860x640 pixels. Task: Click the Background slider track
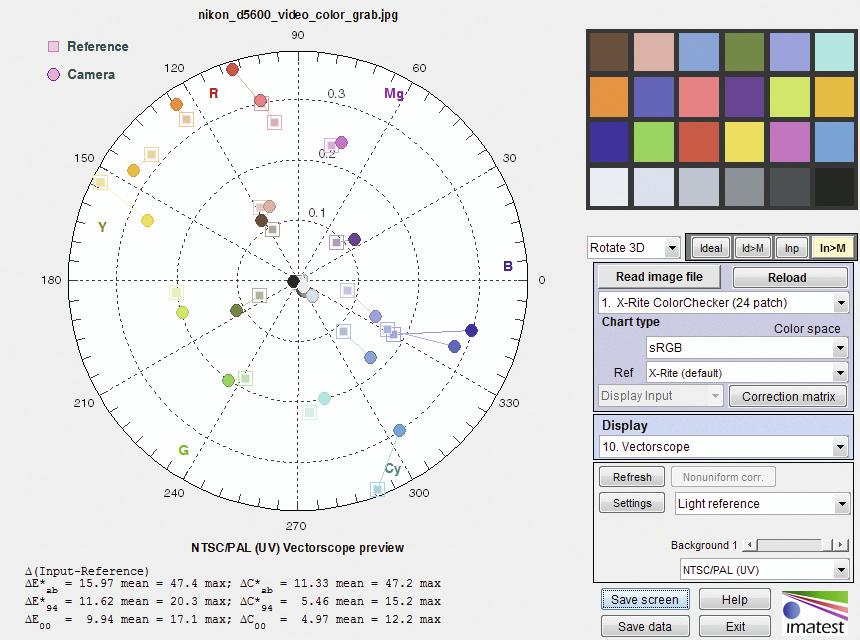(x=795, y=545)
